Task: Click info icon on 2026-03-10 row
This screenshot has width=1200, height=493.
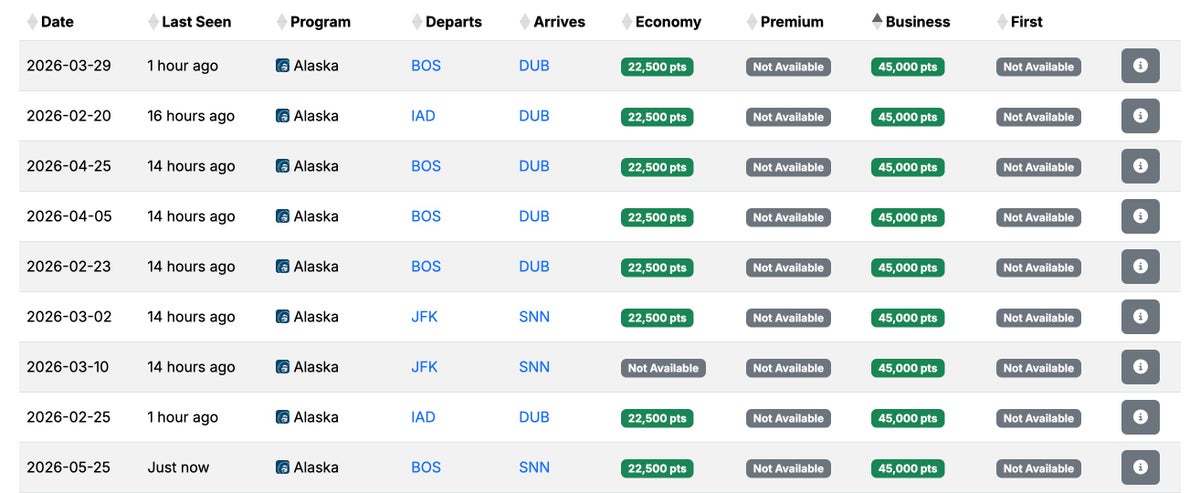Action: pos(1140,367)
